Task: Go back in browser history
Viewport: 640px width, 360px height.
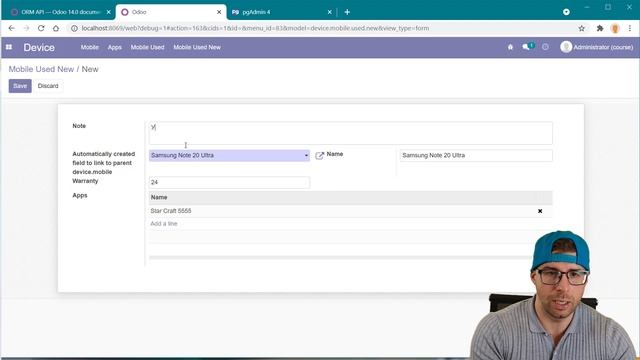Action: 11,28
